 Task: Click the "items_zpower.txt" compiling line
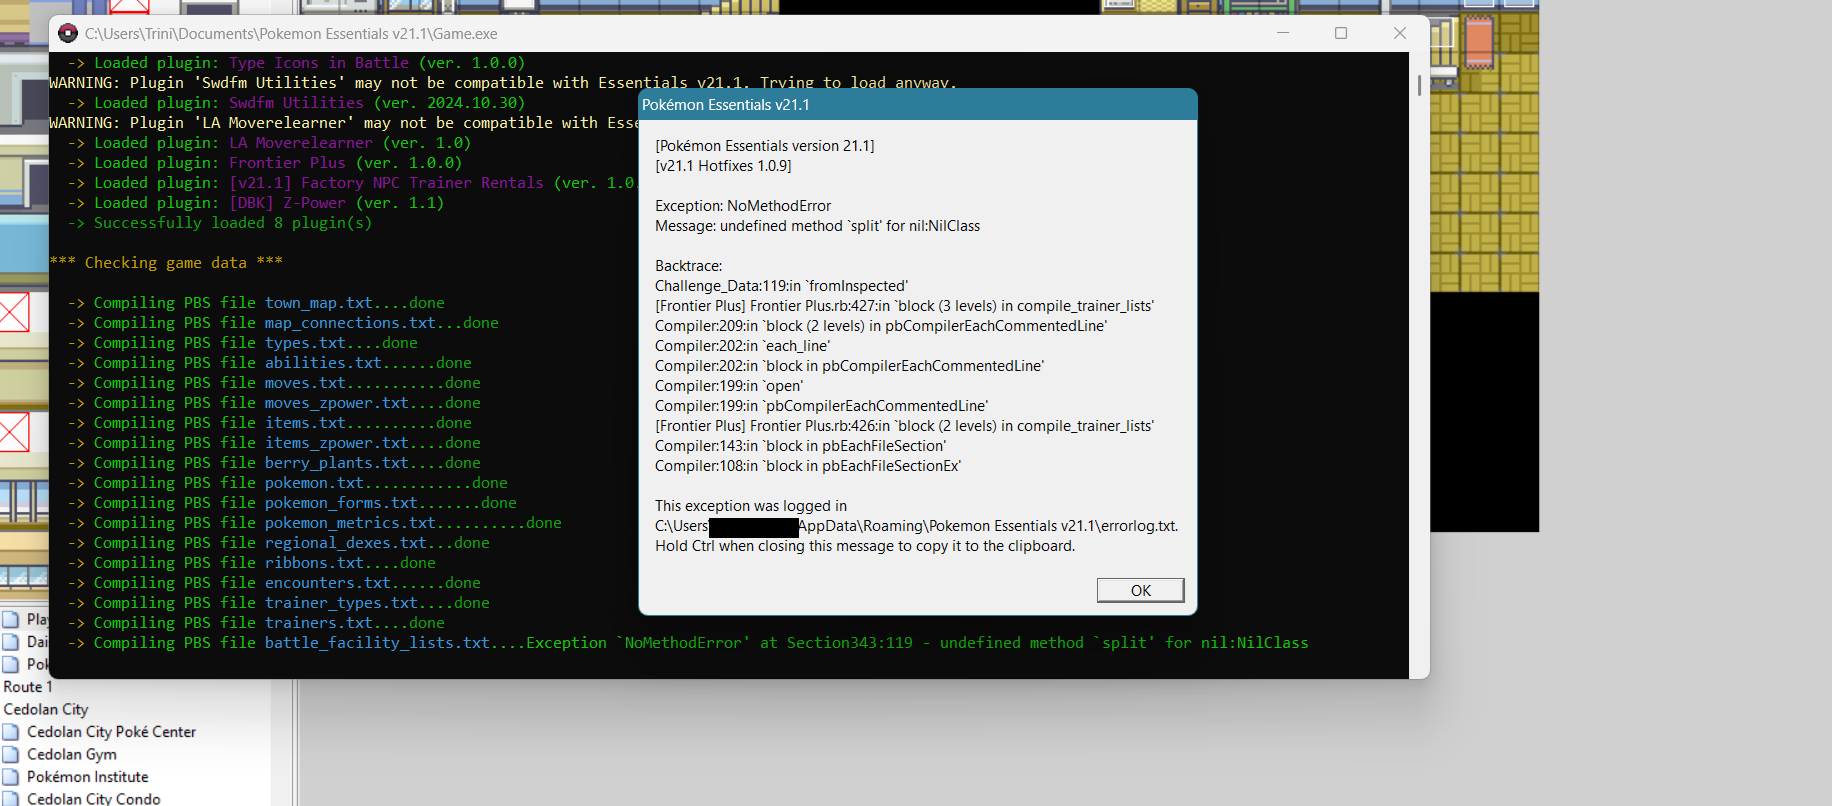(274, 443)
